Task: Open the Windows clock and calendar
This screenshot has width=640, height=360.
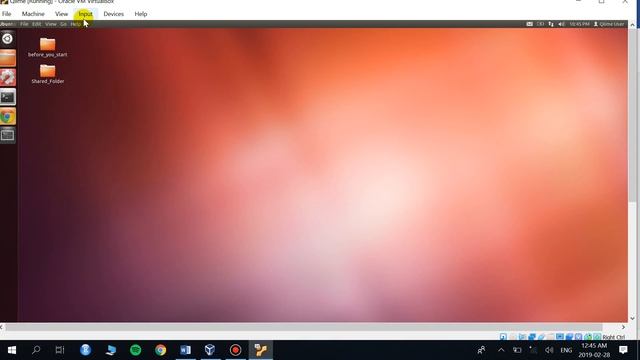Action: 594,350
